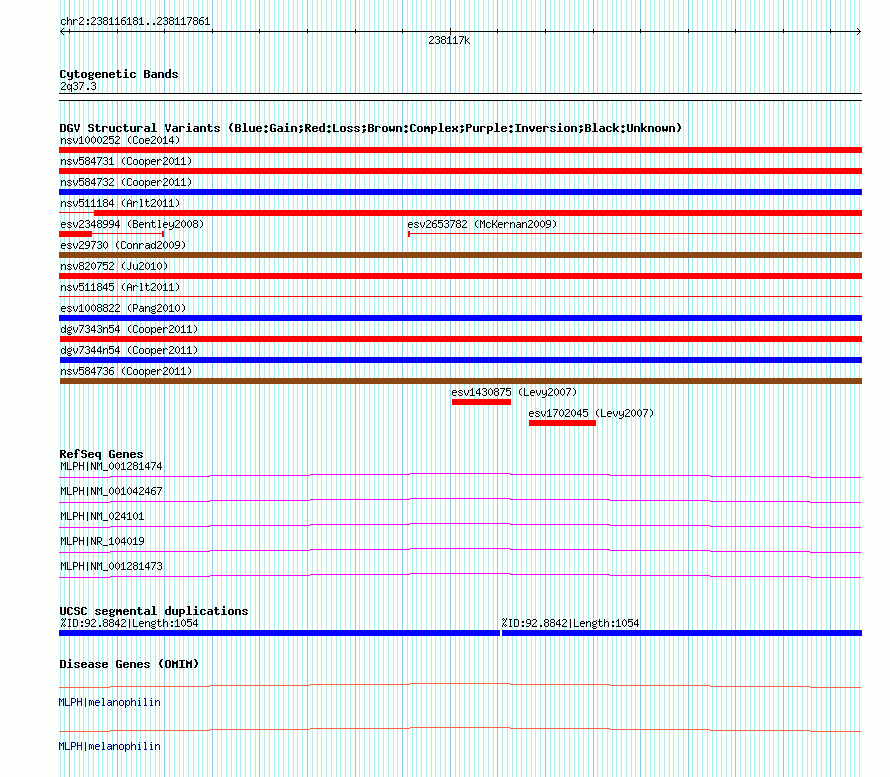Viewport: 890px width, 777px height.
Task: Click the nsv584736 (Cooper2011) label
Action: pos(126,371)
